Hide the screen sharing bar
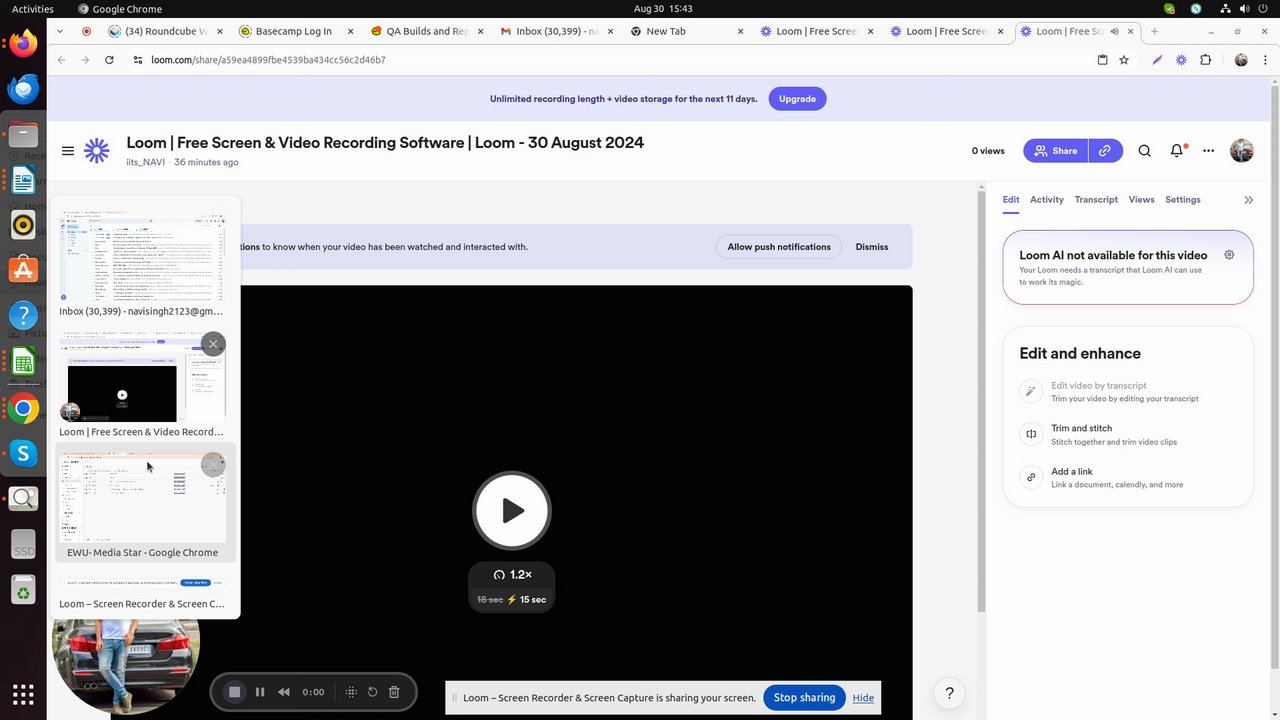Image resolution: width=1280 pixels, height=720 pixels. coord(863,698)
